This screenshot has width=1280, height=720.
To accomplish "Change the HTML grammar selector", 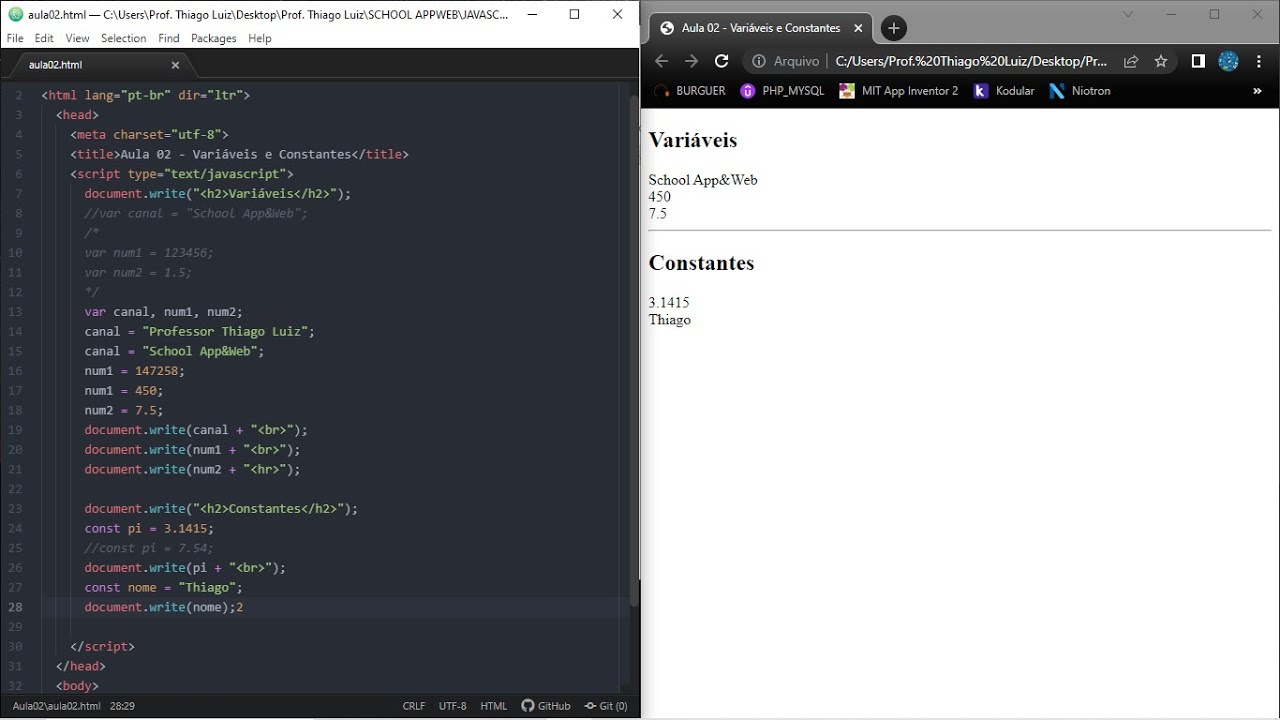I will 494,706.
